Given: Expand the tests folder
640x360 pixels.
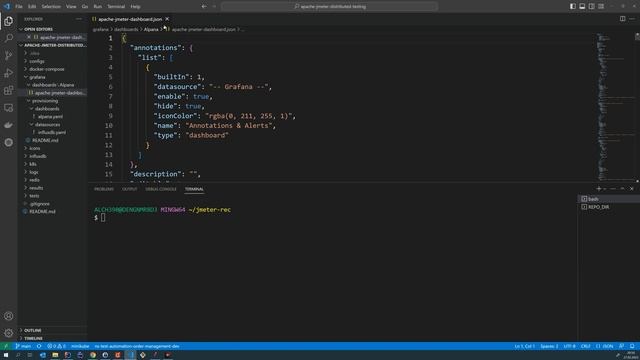Looking at the screenshot, I should (x=34, y=196).
